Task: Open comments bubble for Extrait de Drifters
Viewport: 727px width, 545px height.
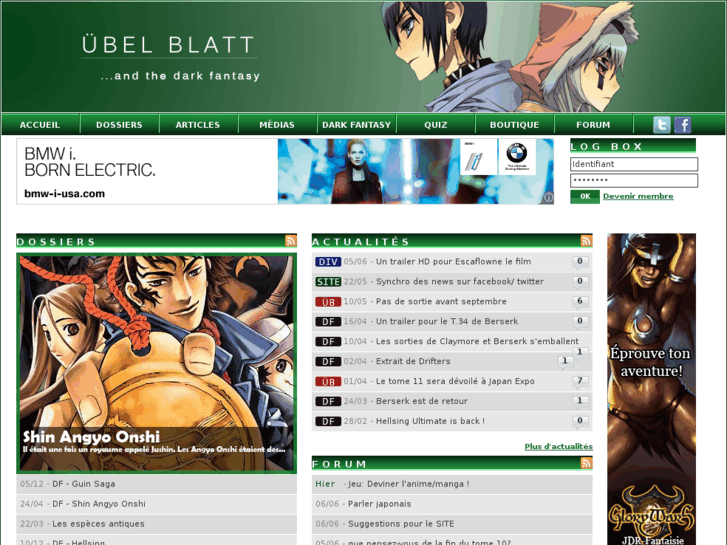Action: coord(565,362)
